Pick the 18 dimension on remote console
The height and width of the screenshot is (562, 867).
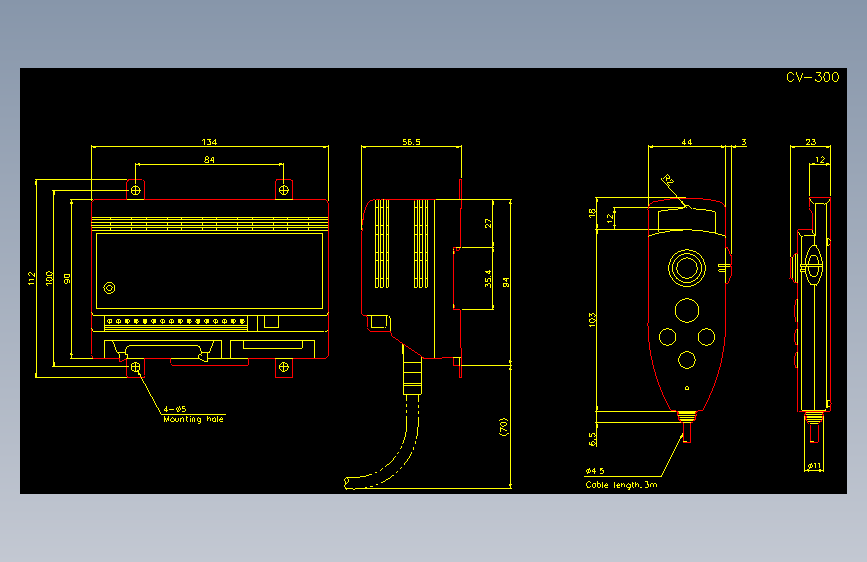point(592,213)
